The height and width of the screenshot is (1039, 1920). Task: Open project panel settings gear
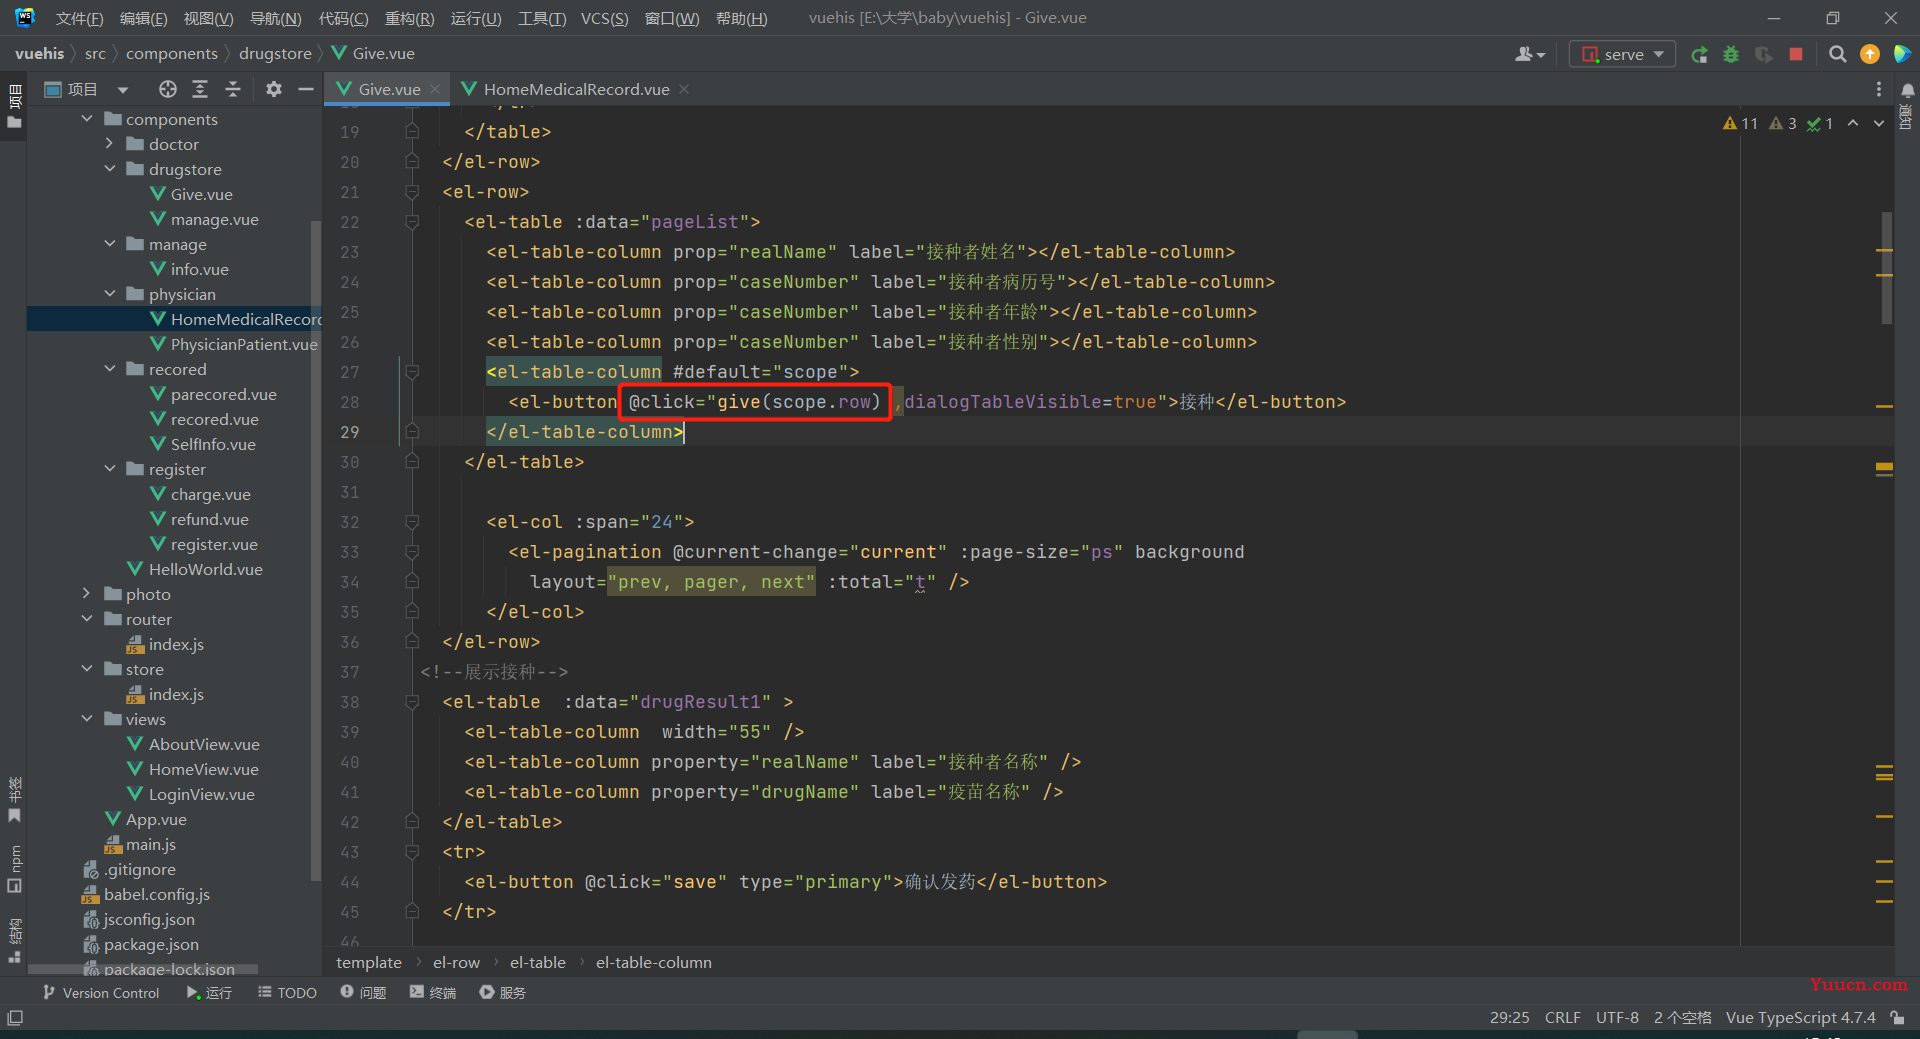274,89
